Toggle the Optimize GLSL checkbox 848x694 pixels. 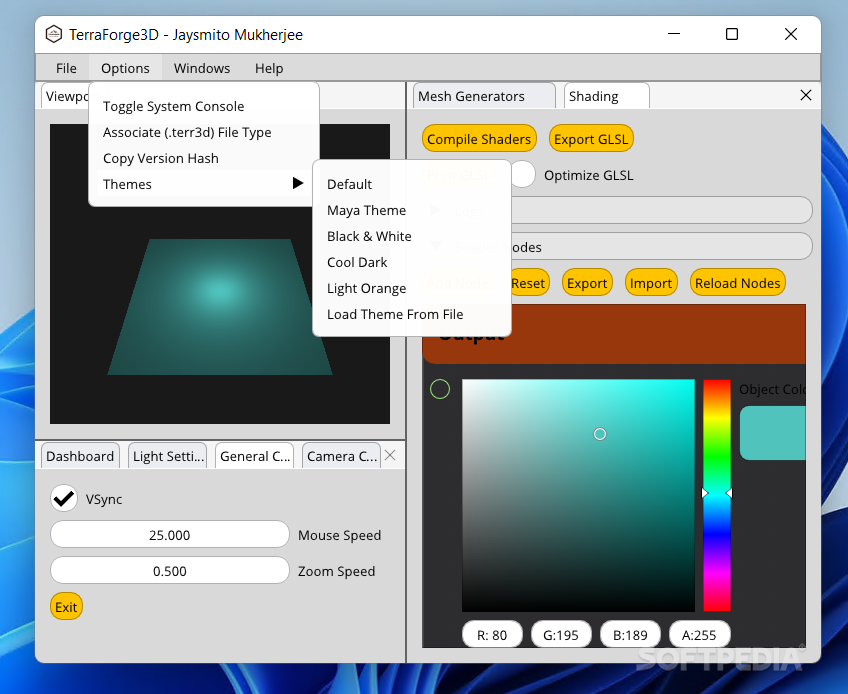click(523, 175)
